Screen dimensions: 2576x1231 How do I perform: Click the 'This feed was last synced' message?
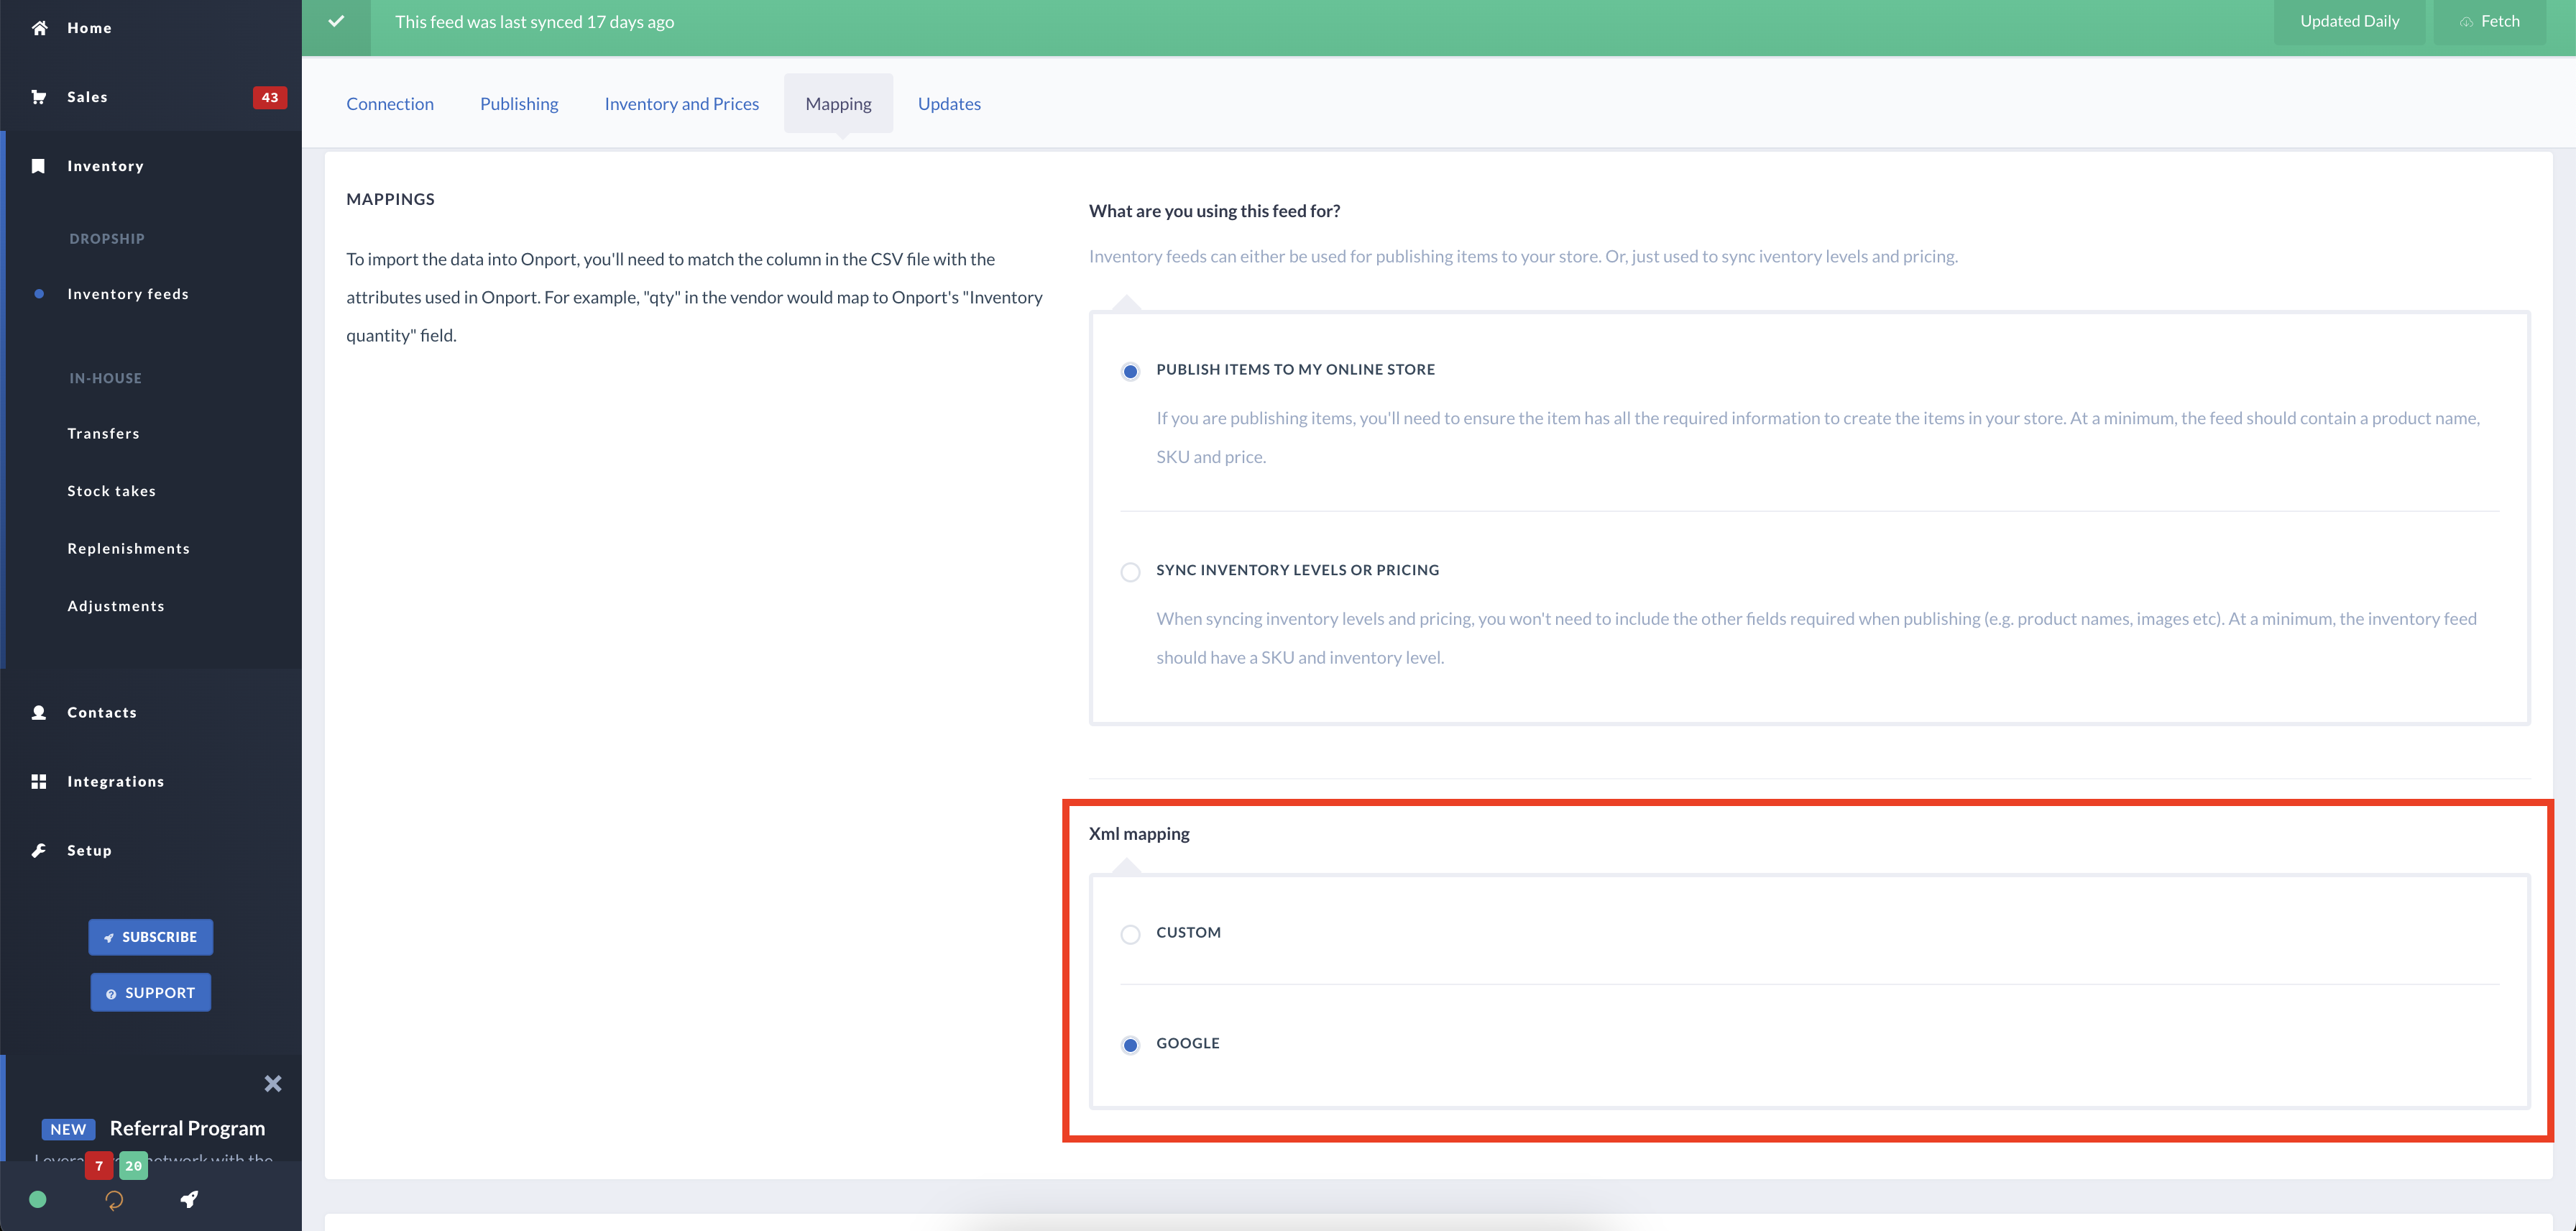pos(534,21)
